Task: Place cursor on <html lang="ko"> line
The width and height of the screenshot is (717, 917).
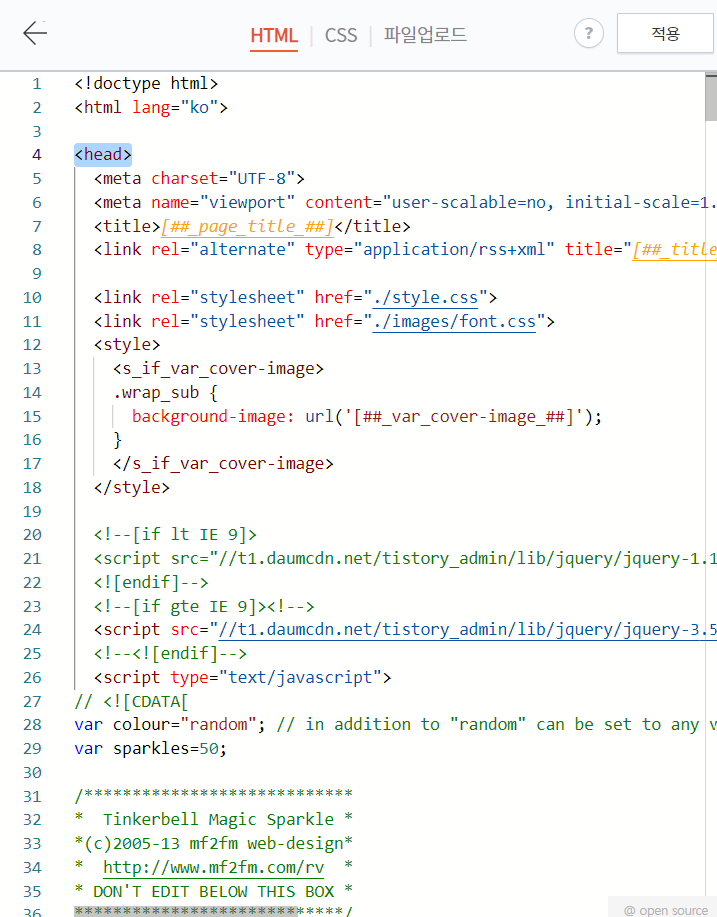Action: coord(151,108)
